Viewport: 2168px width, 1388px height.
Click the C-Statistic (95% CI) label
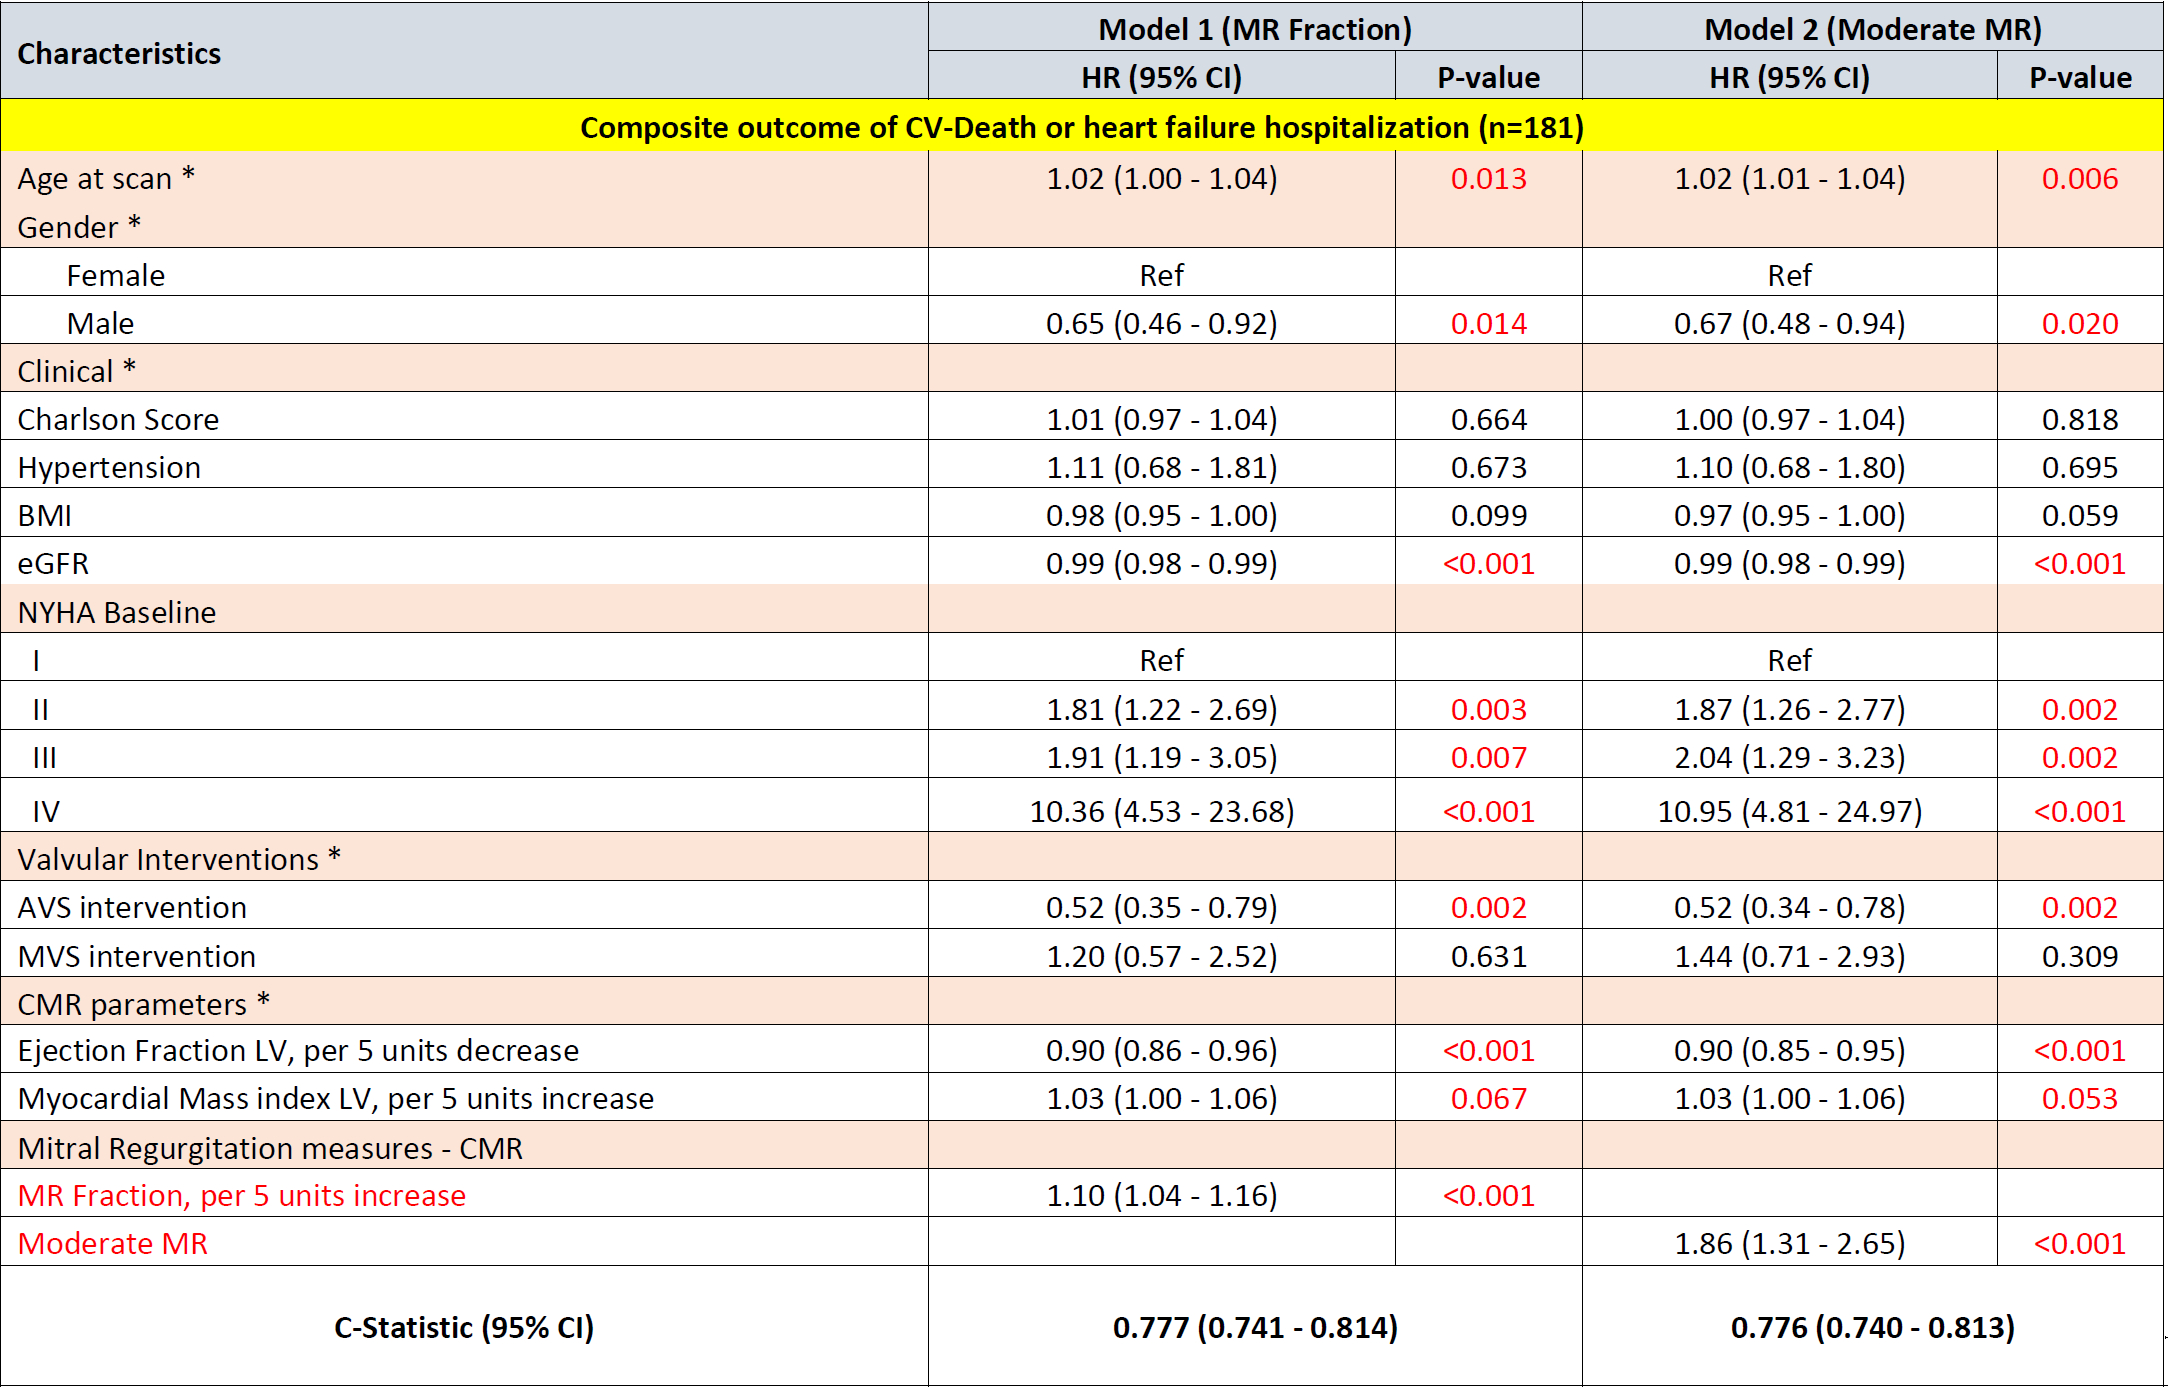(x=464, y=1327)
